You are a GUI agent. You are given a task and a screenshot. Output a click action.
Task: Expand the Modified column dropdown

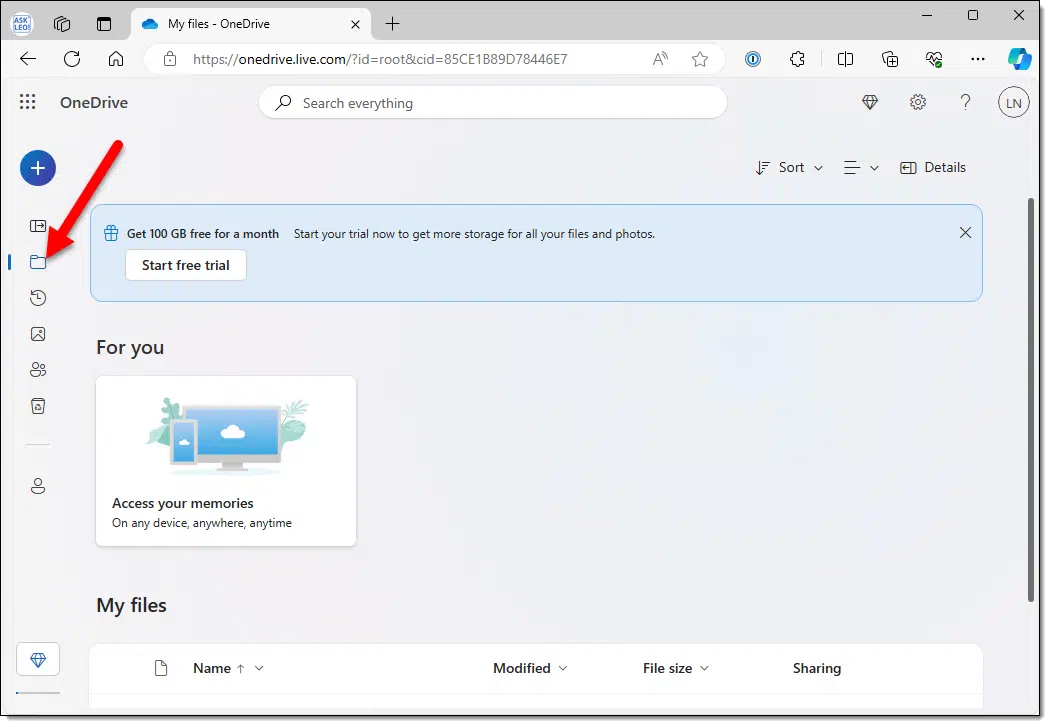pyautogui.click(x=562, y=668)
